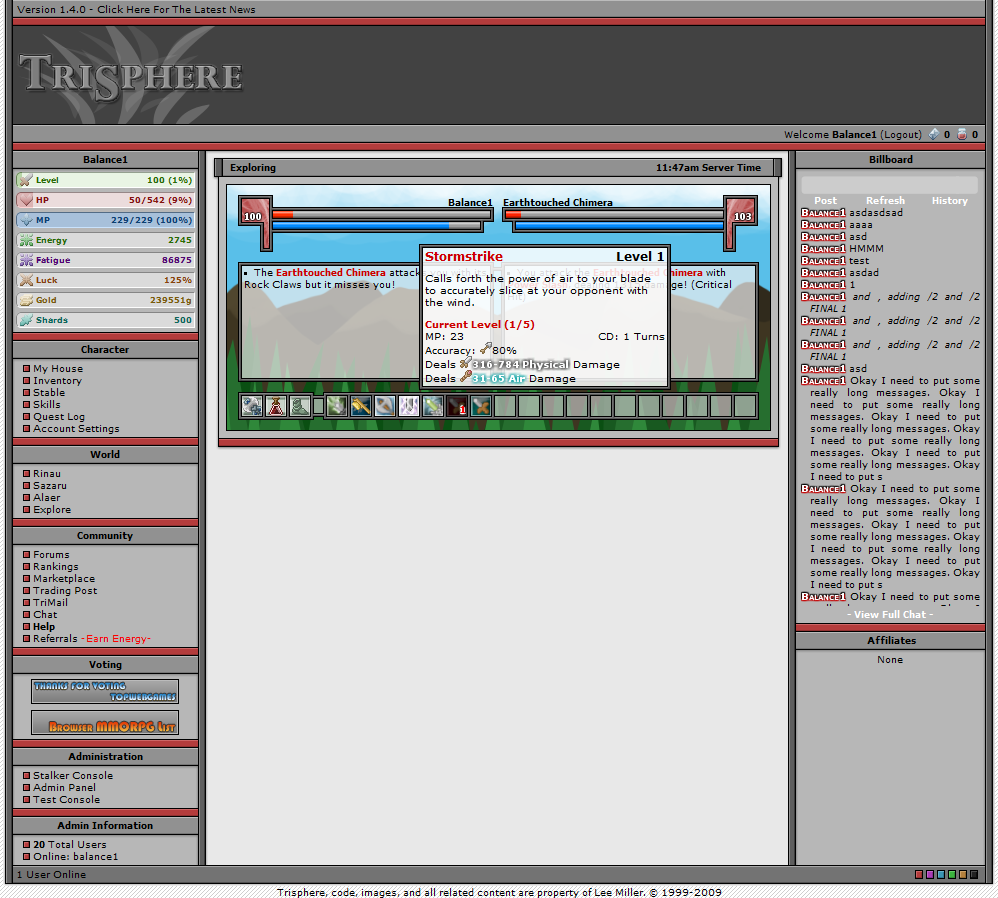
Task: Cast the green glowing sword skill icon
Action: click(433, 406)
